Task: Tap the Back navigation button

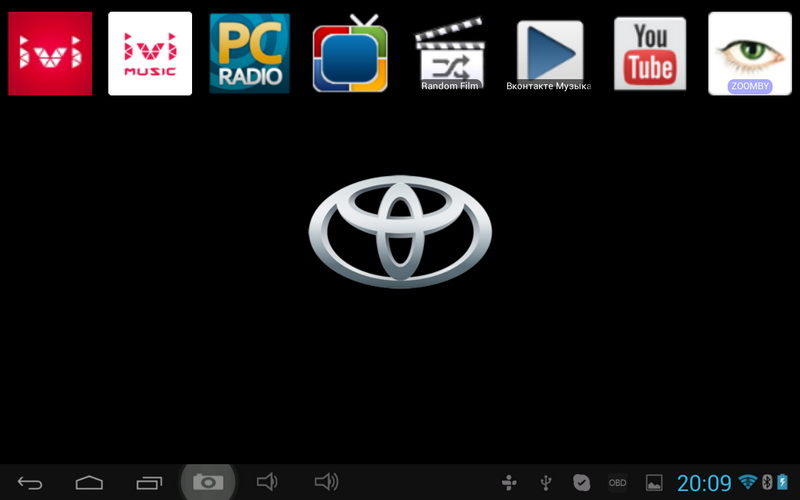Action: coord(30,482)
